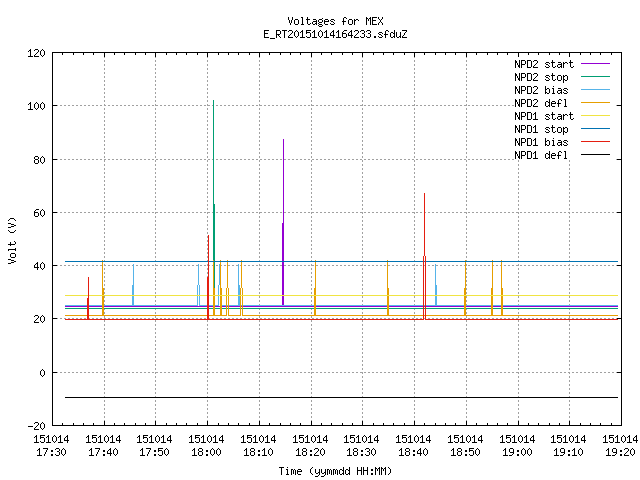Click the y-axis tick label 120

pyautogui.click(x=36, y=53)
